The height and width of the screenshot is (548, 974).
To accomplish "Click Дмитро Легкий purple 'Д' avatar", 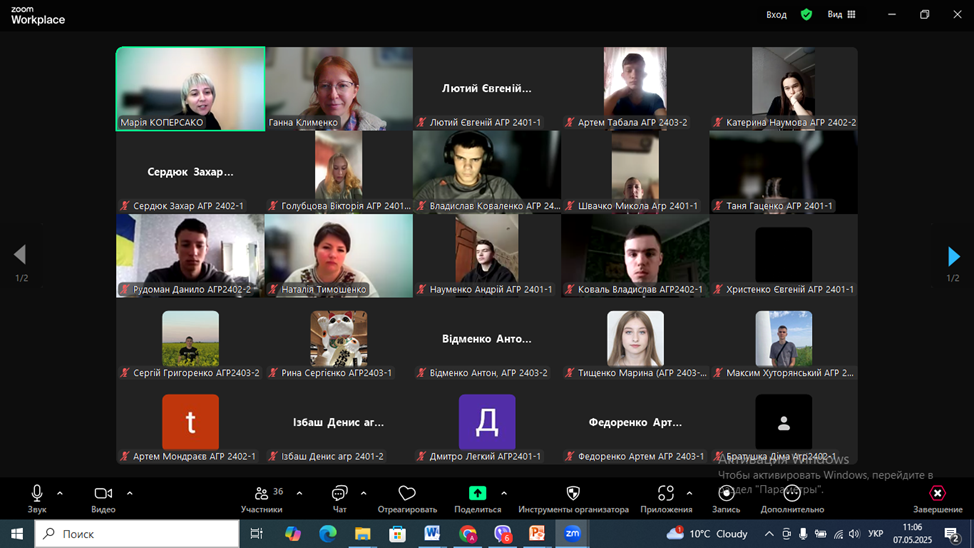I will [487, 422].
